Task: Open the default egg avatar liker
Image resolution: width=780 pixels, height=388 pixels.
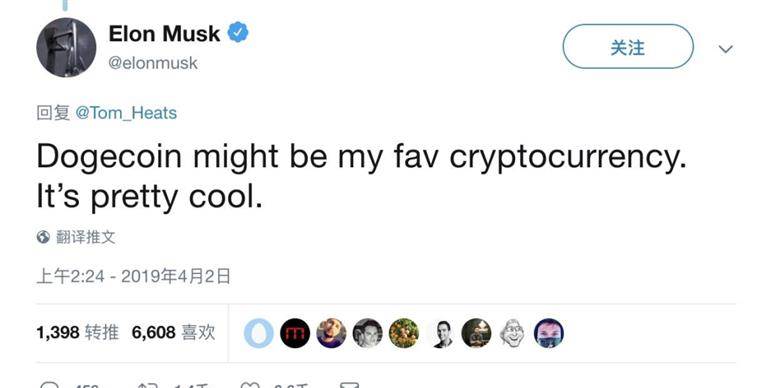Action: click(x=259, y=333)
